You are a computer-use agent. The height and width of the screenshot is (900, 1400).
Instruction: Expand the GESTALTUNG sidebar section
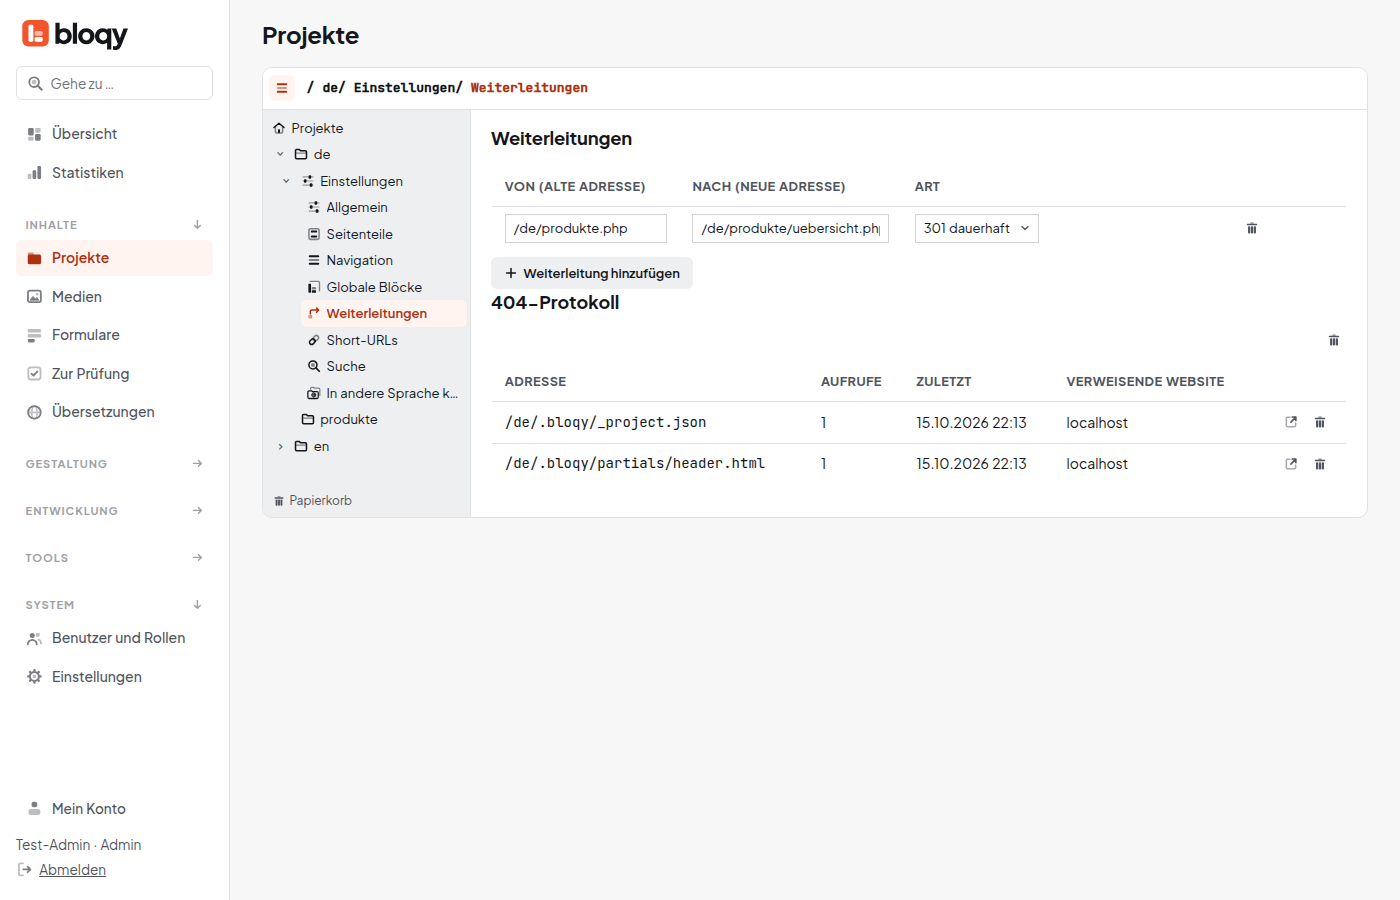tap(197, 464)
